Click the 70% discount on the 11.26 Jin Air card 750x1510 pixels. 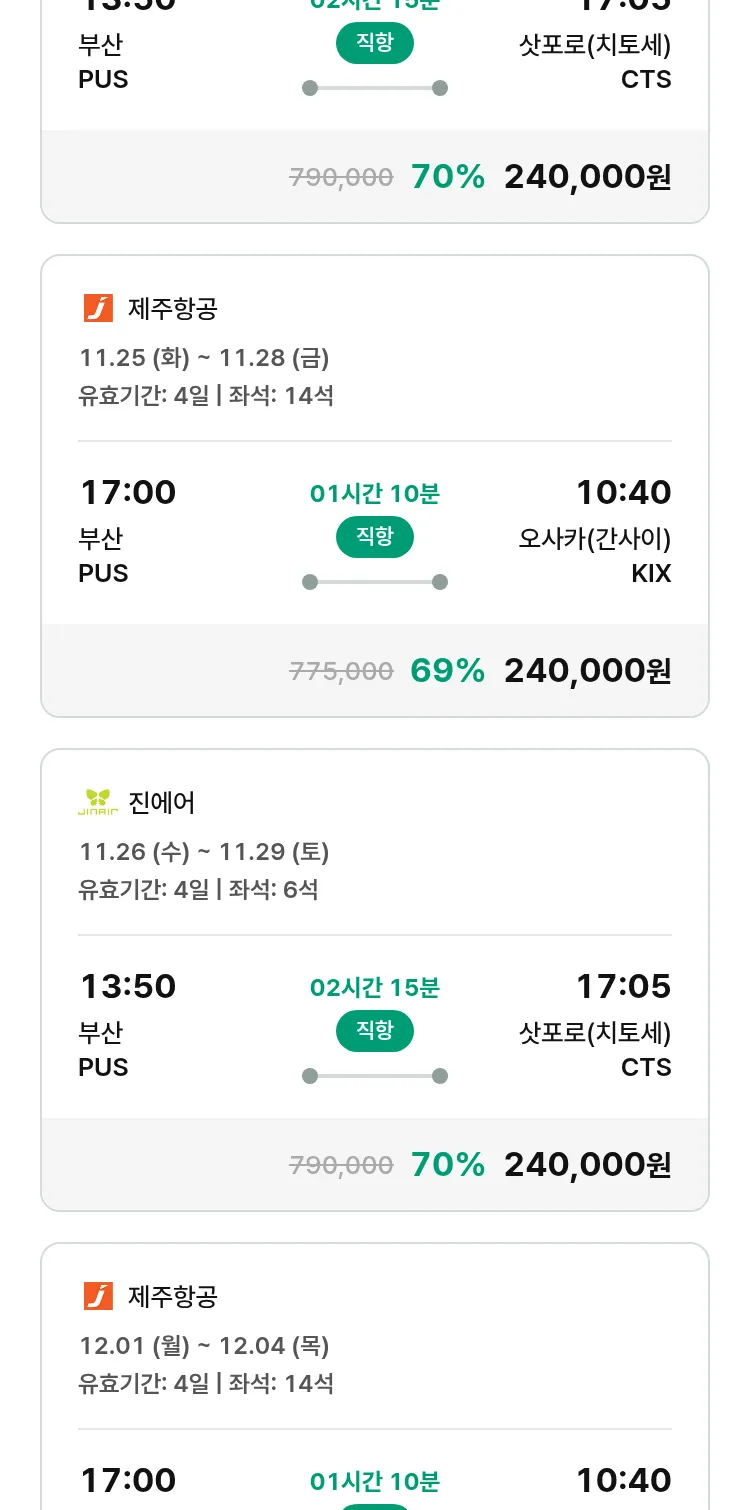[447, 1164]
